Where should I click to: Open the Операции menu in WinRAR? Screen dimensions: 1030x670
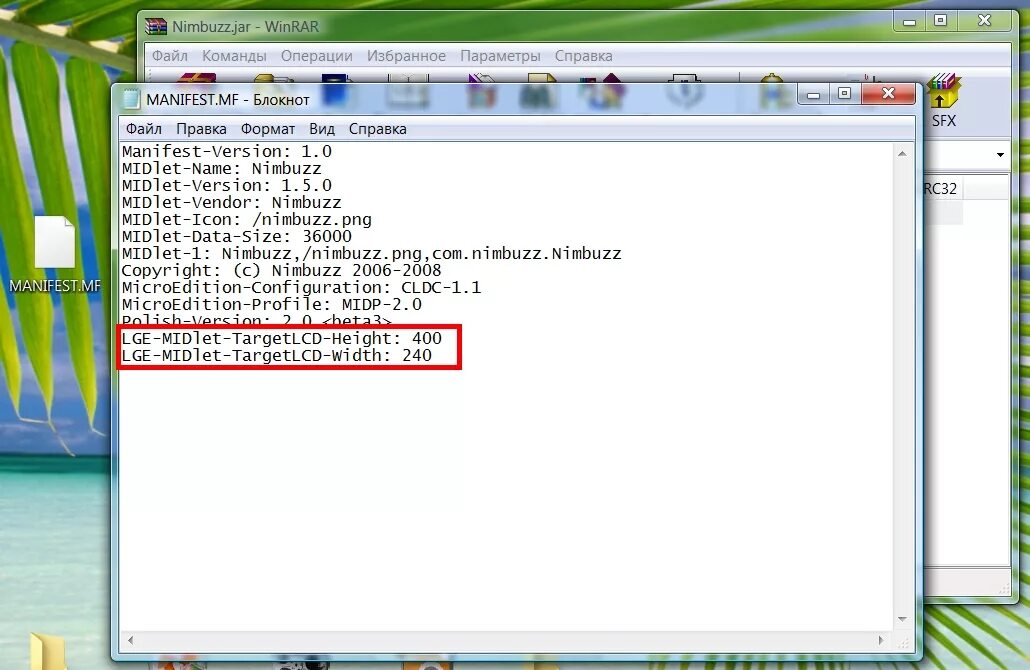[317, 56]
